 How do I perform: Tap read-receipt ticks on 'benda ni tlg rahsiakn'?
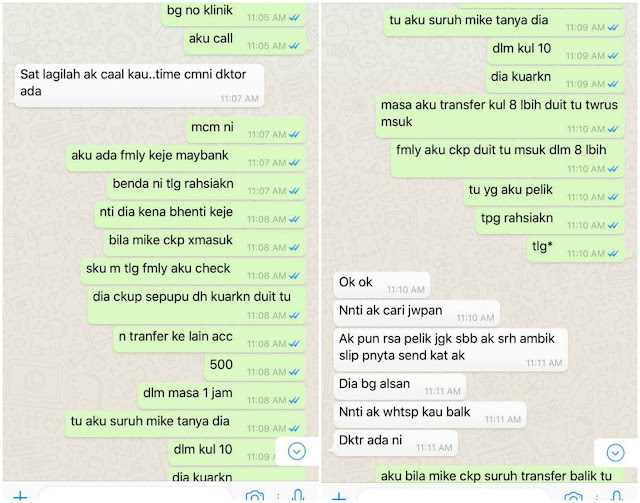pyautogui.click(x=294, y=191)
